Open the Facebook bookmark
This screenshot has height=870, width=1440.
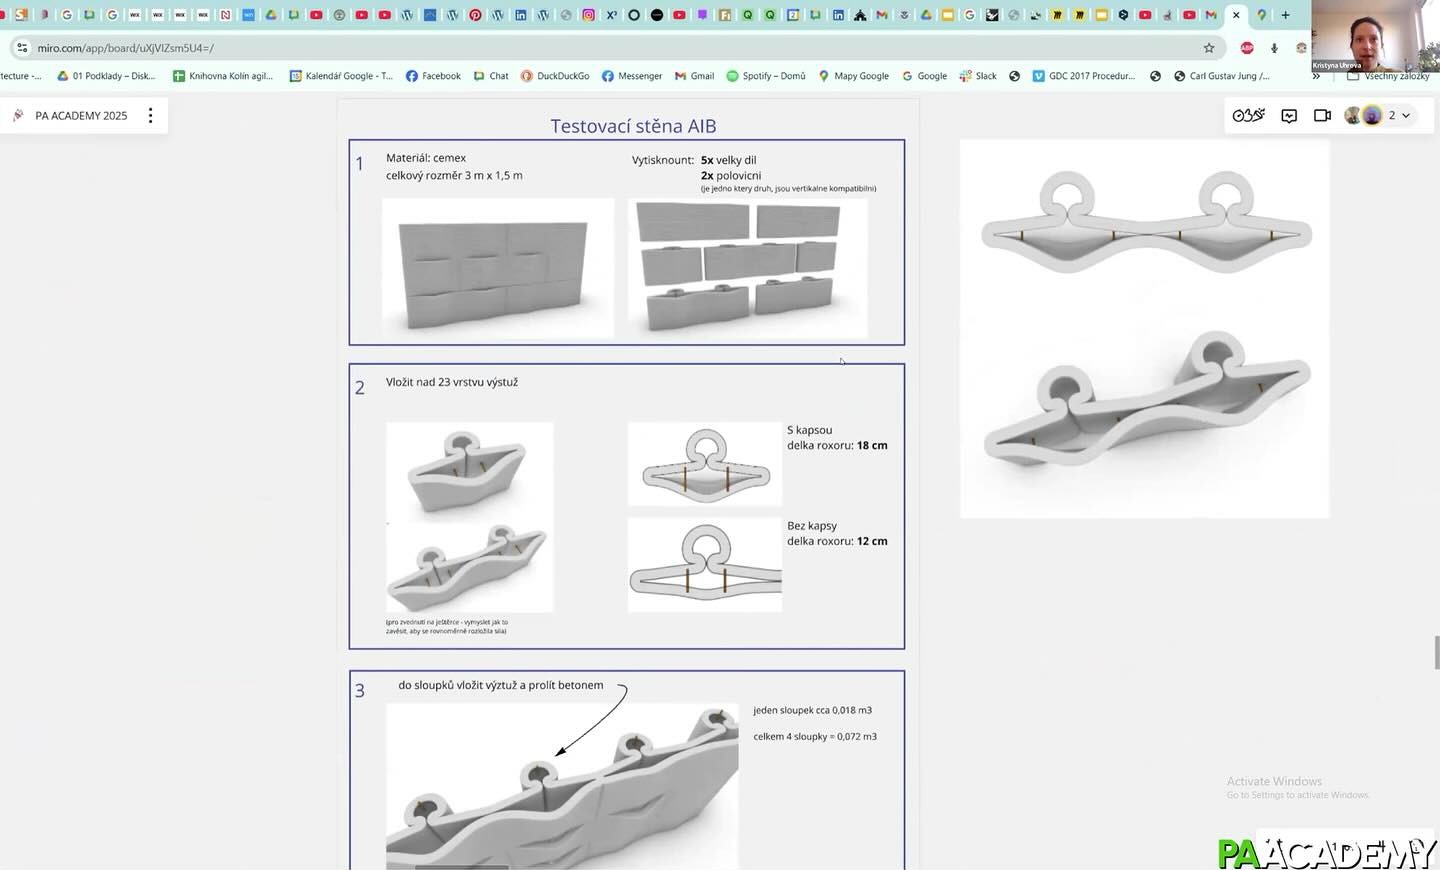click(433, 76)
